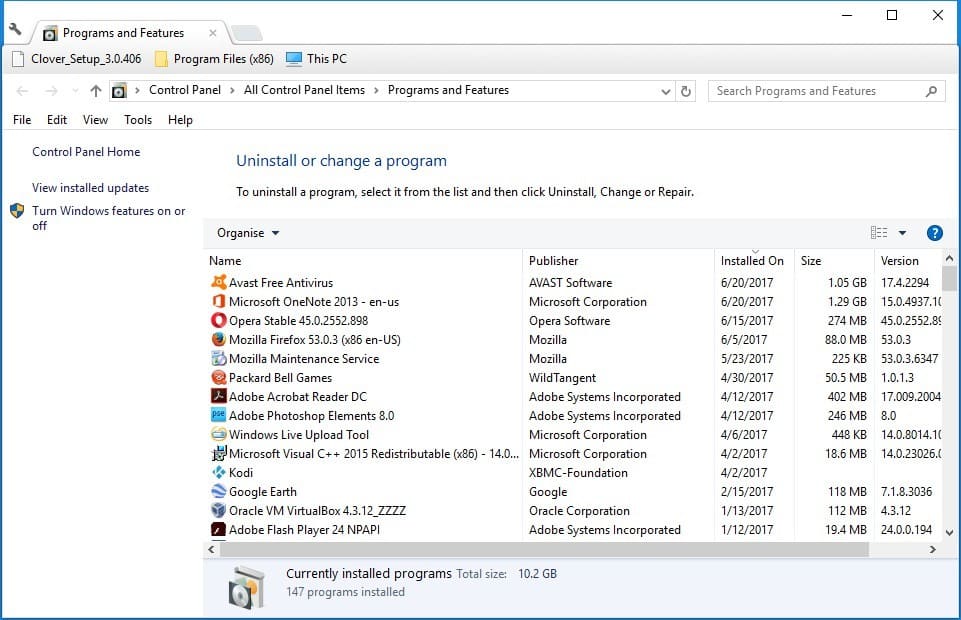Open the Help menu
This screenshot has height=620, width=961.
coord(180,119)
